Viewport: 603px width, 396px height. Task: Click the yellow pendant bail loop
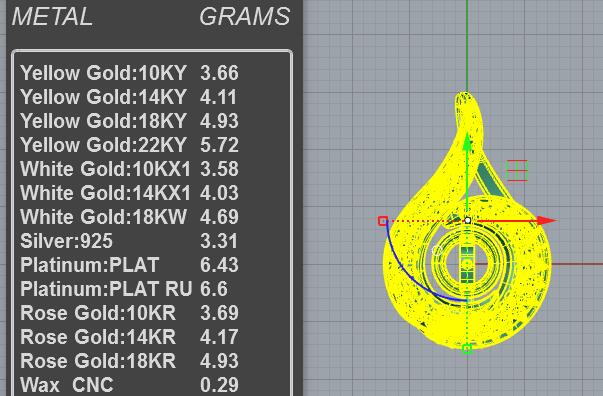coord(468,111)
